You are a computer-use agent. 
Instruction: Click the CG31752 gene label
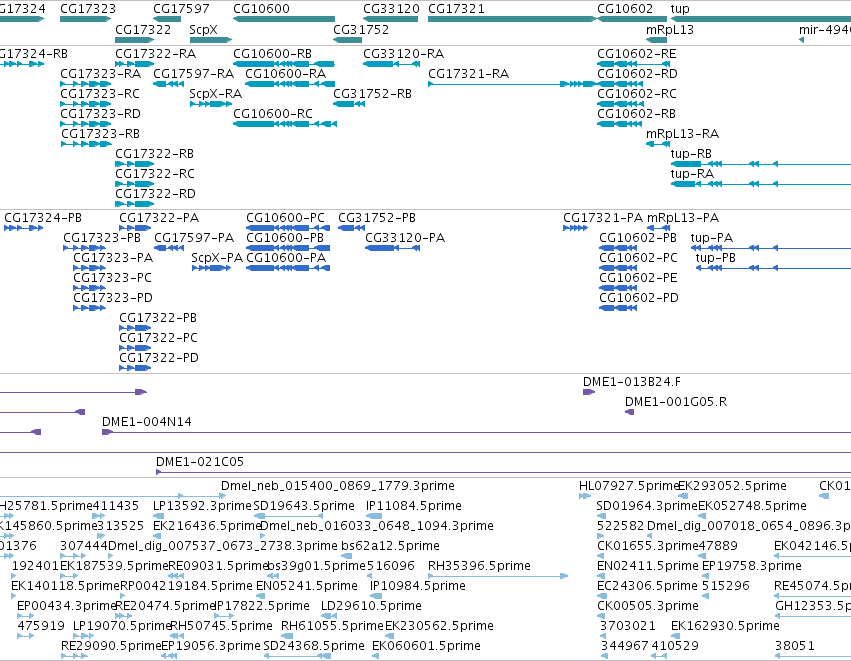click(361, 29)
